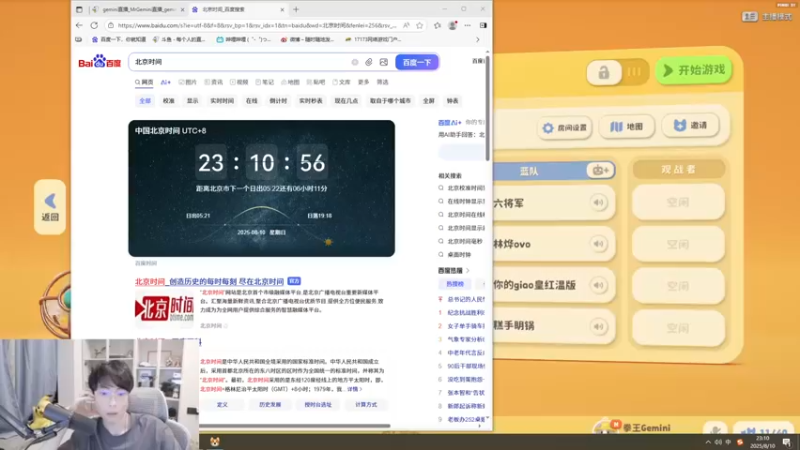Switch to the gemini live stream tab
The height and width of the screenshot is (450, 800).
139,9
